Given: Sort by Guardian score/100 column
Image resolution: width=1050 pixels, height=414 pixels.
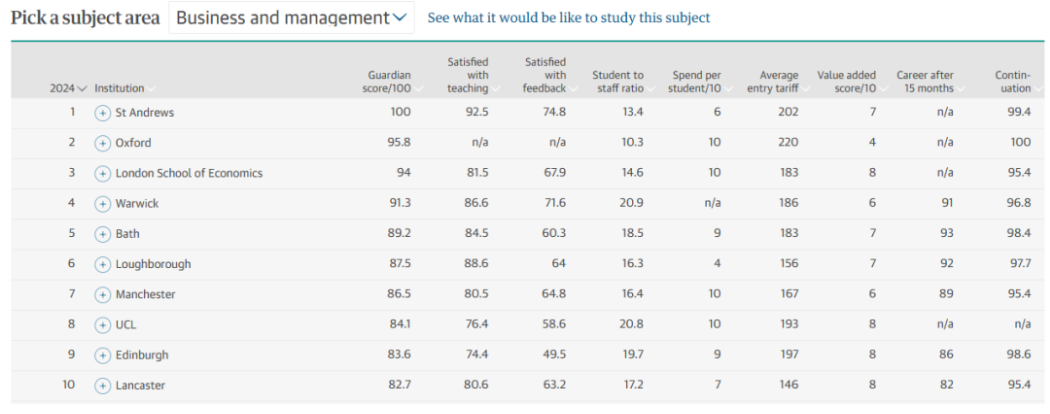Looking at the screenshot, I should (x=389, y=82).
